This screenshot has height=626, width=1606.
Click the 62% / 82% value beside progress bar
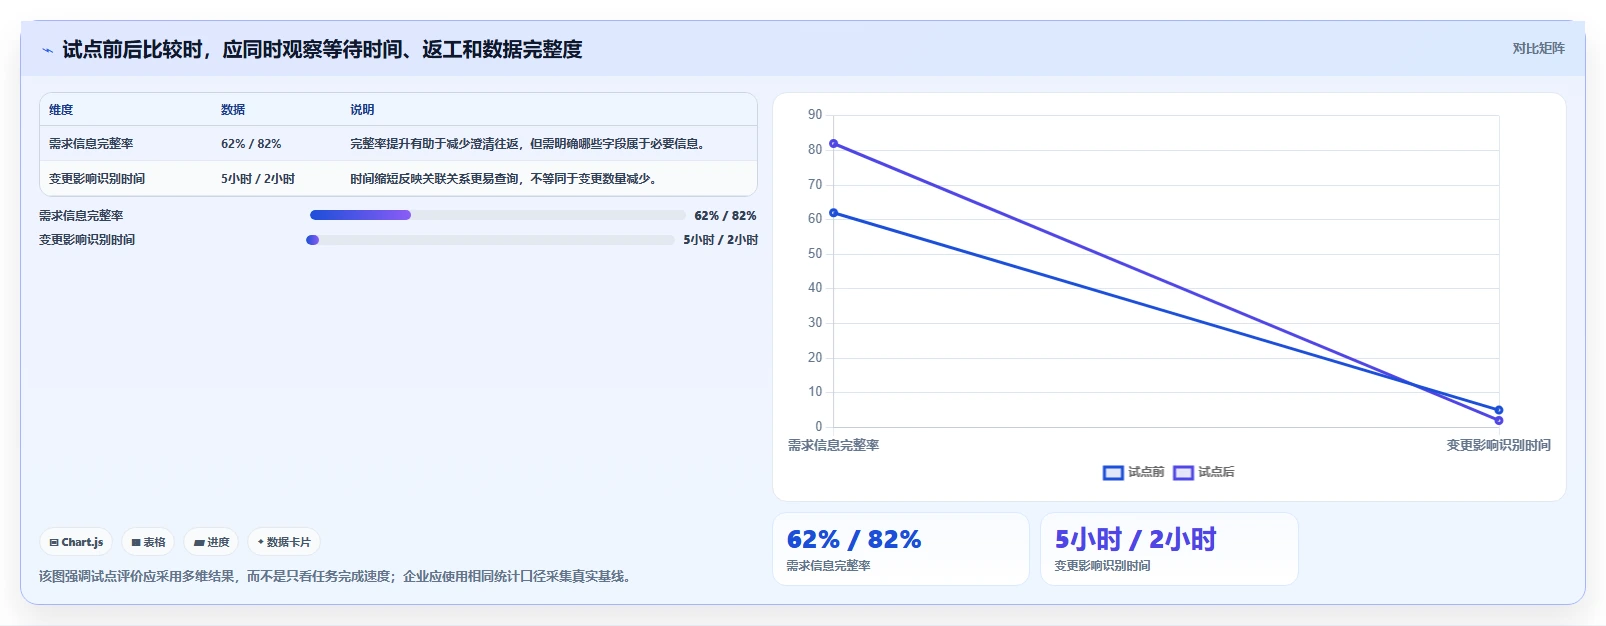pyautogui.click(x=725, y=216)
